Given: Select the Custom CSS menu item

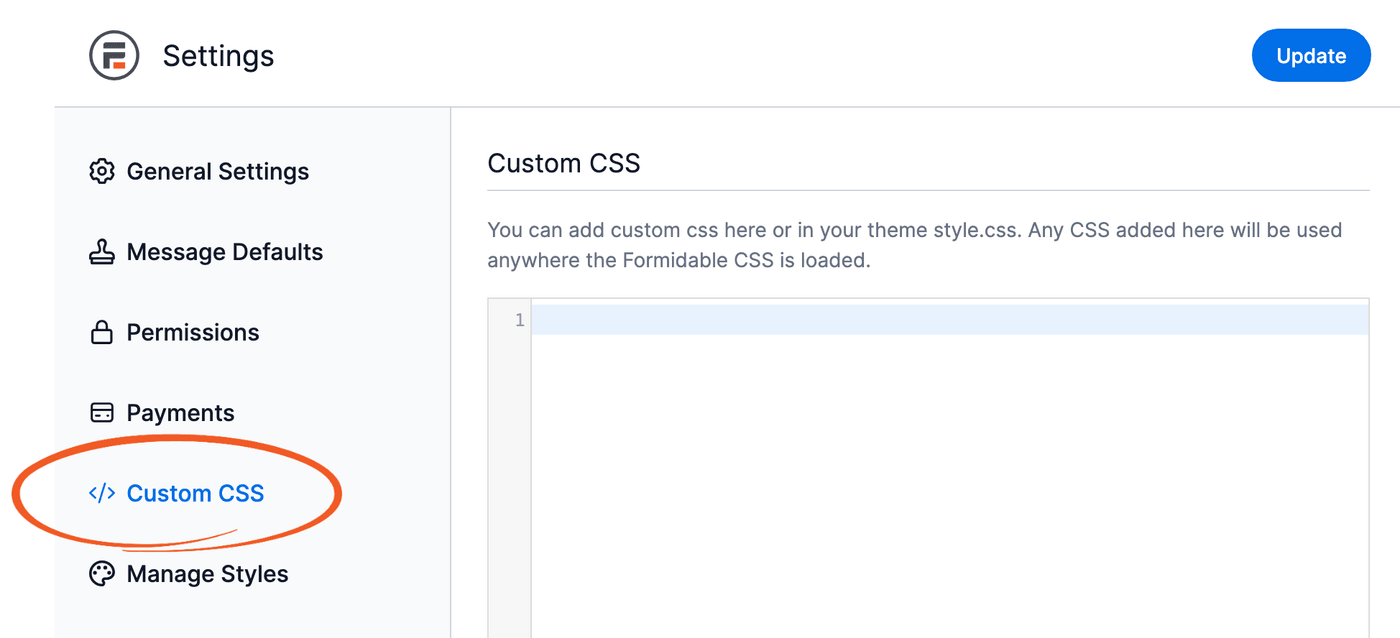Looking at the screenshot, I should tap(196, 493).
